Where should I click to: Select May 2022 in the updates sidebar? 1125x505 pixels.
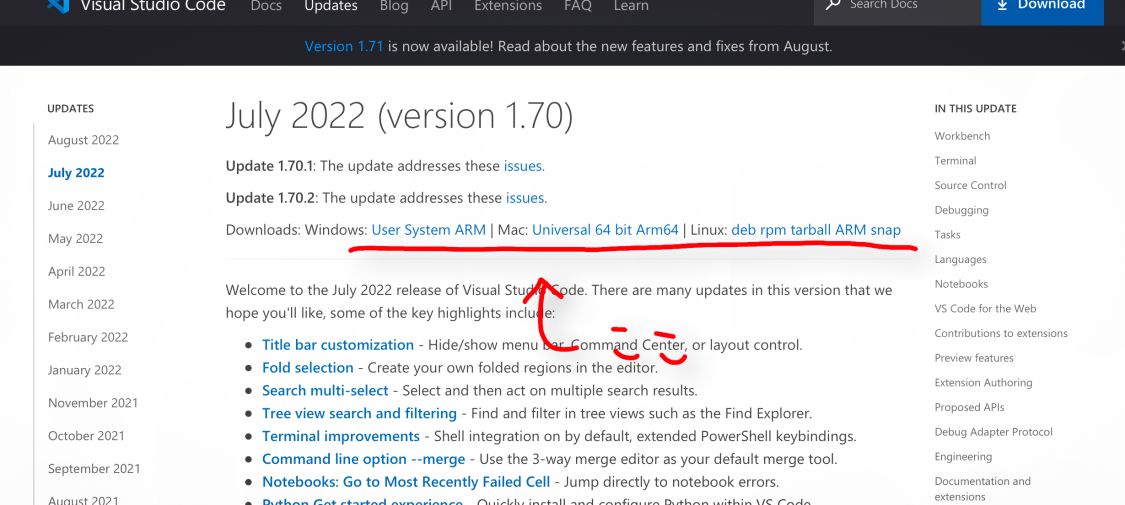click(x=75, y=239)
